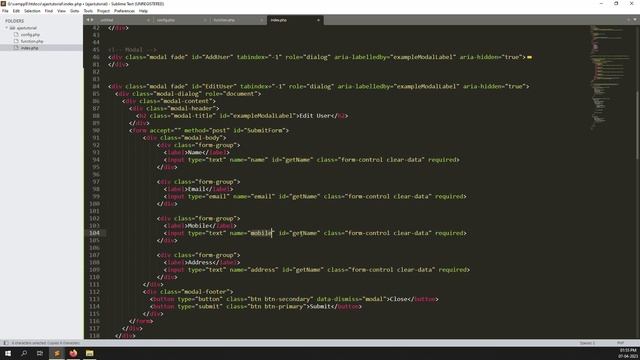Open File Explorer from the taskbar
Viewport: 640px width, 360px height.
coord(89,353)
